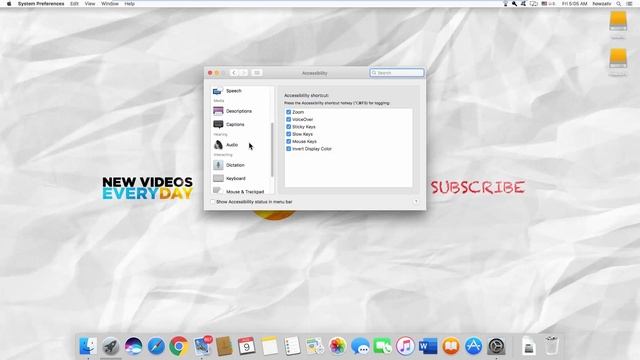
Task: Open Spotlight search in the menu bar
Action: (x=619, y=4)
